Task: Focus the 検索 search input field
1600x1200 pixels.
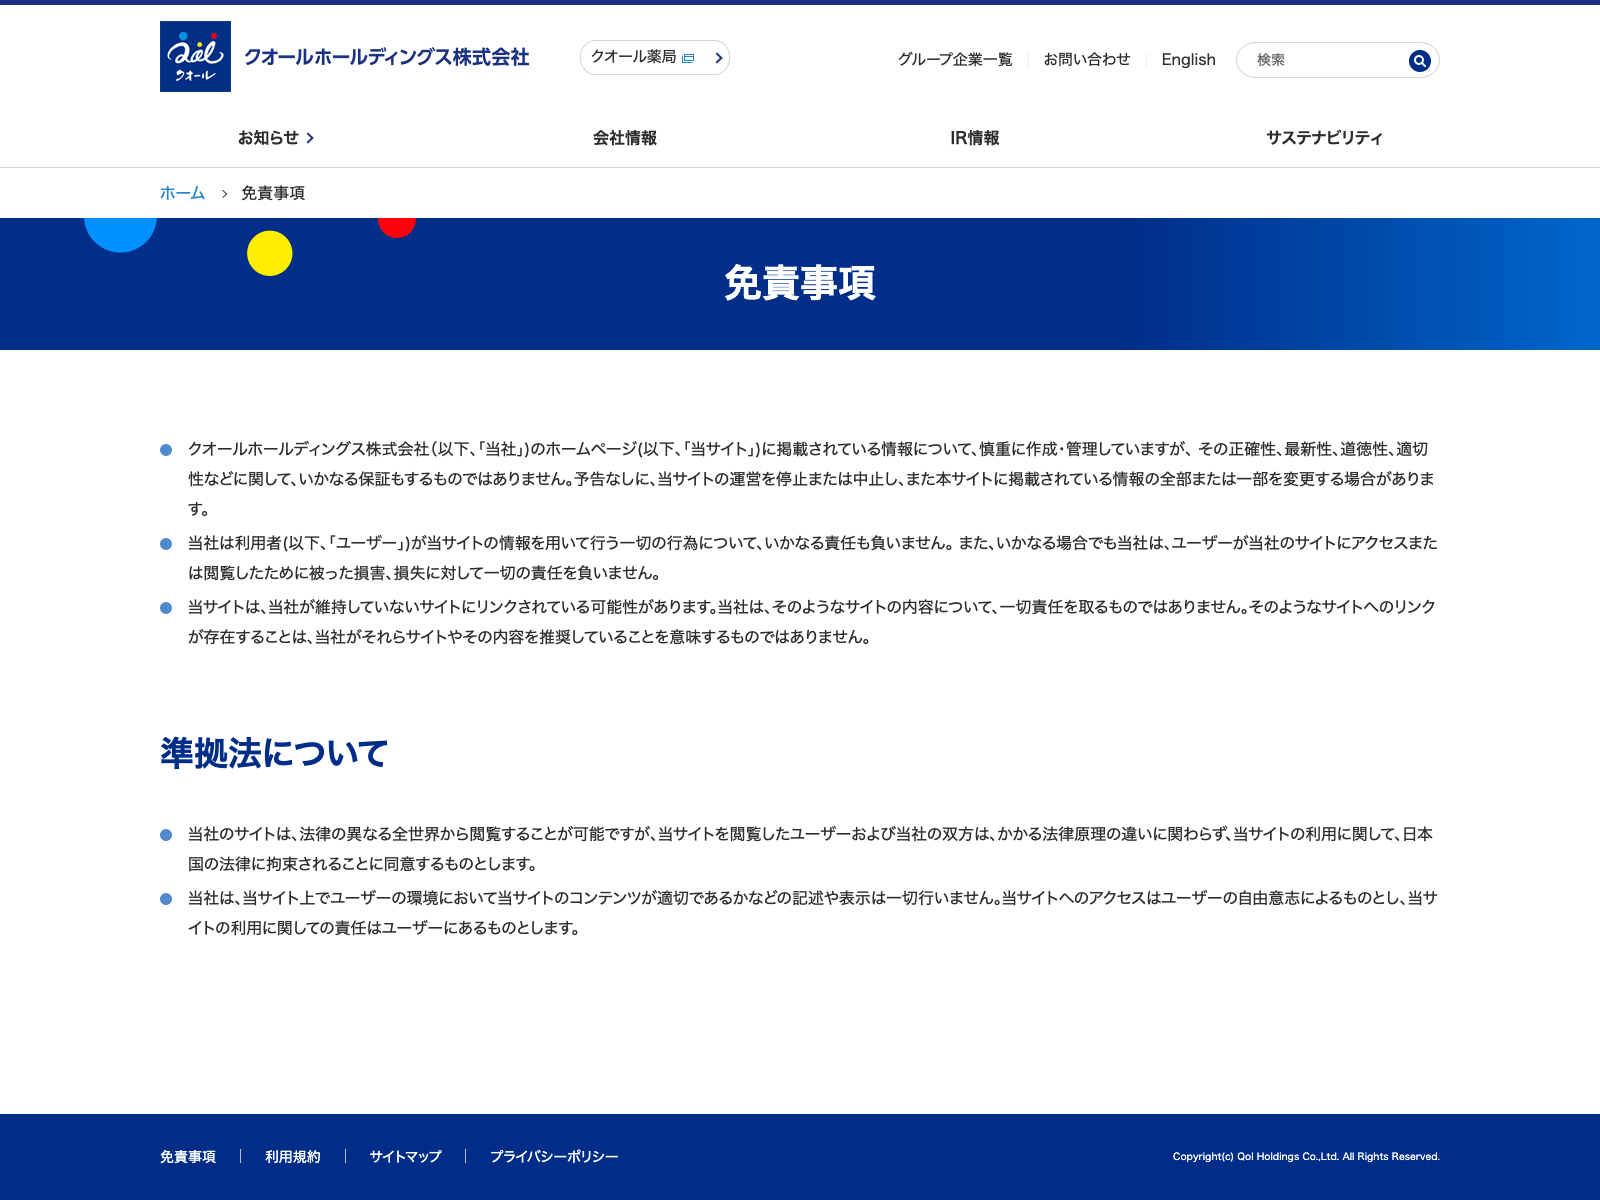Action: [1325, 60]
